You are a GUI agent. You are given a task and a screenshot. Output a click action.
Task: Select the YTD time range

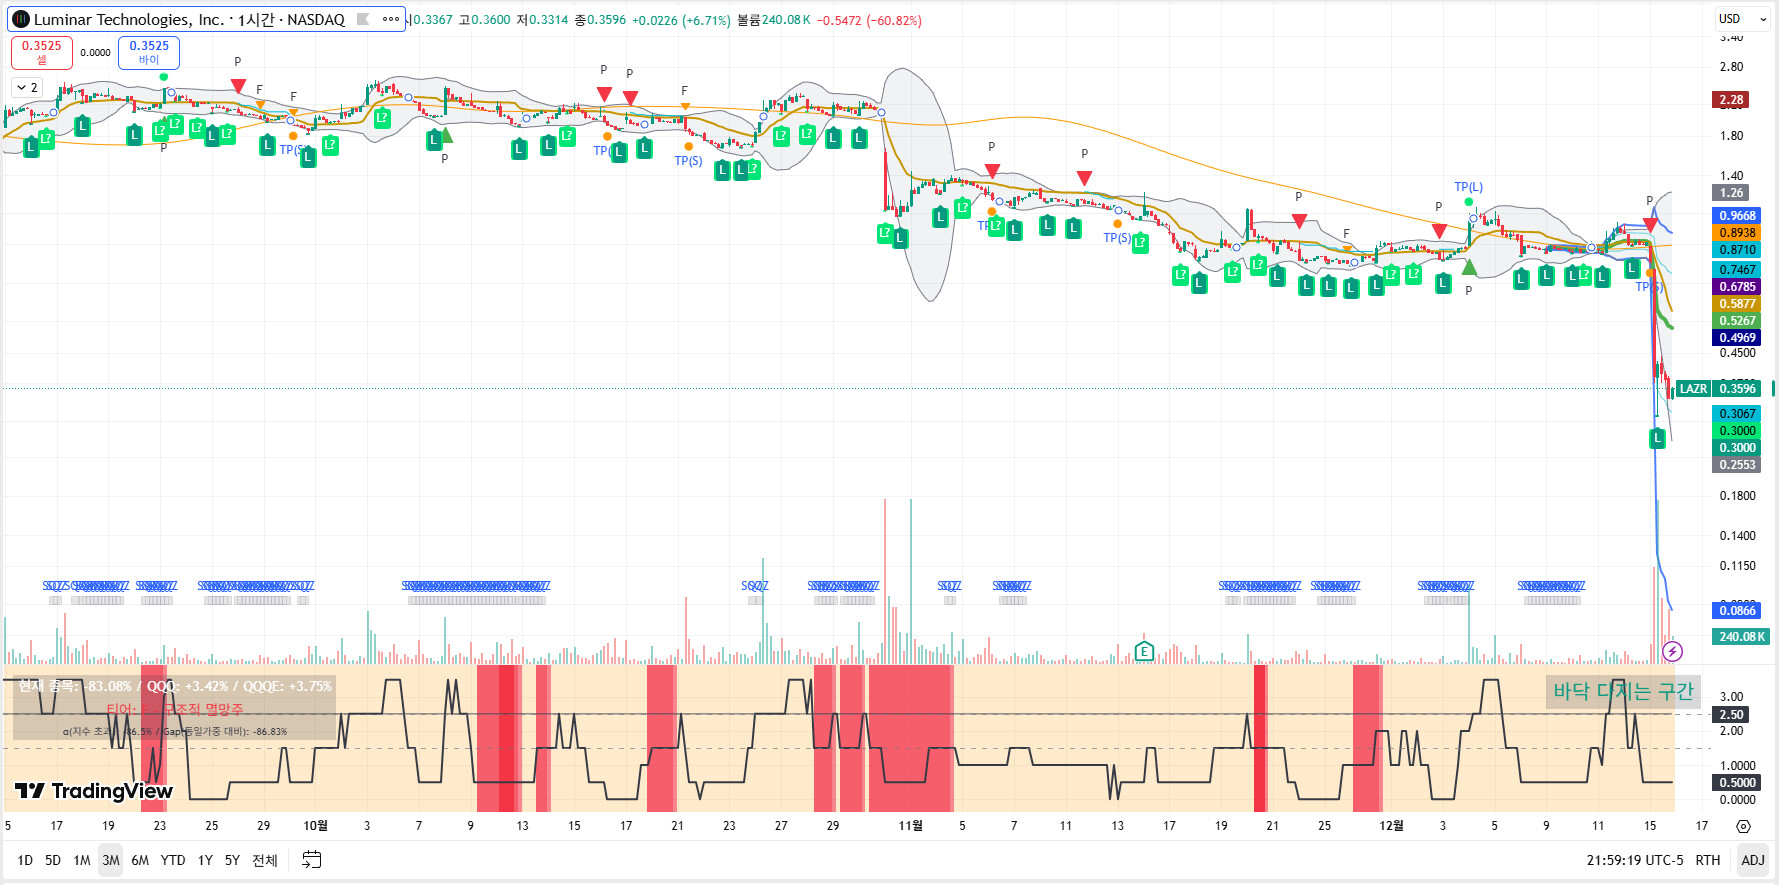(173, 860)
